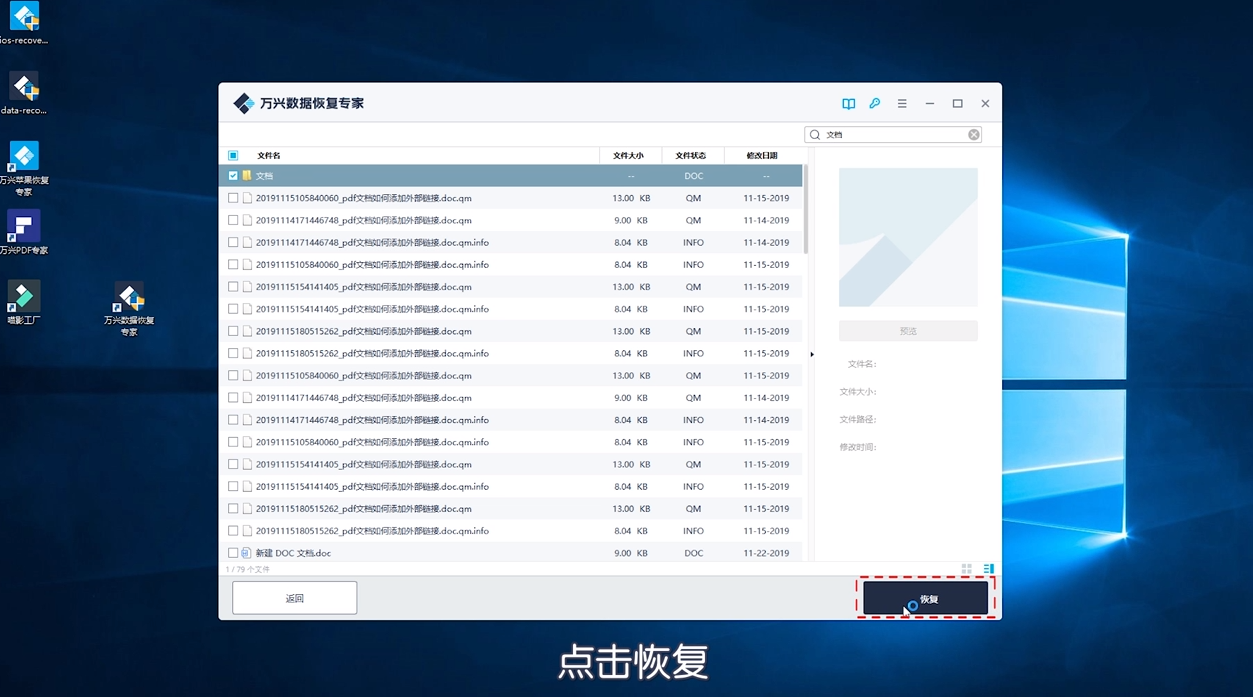The image size is (1253, 697).
Task: Open the ios-recove... desktop shortcut
Action: (24, 24)
